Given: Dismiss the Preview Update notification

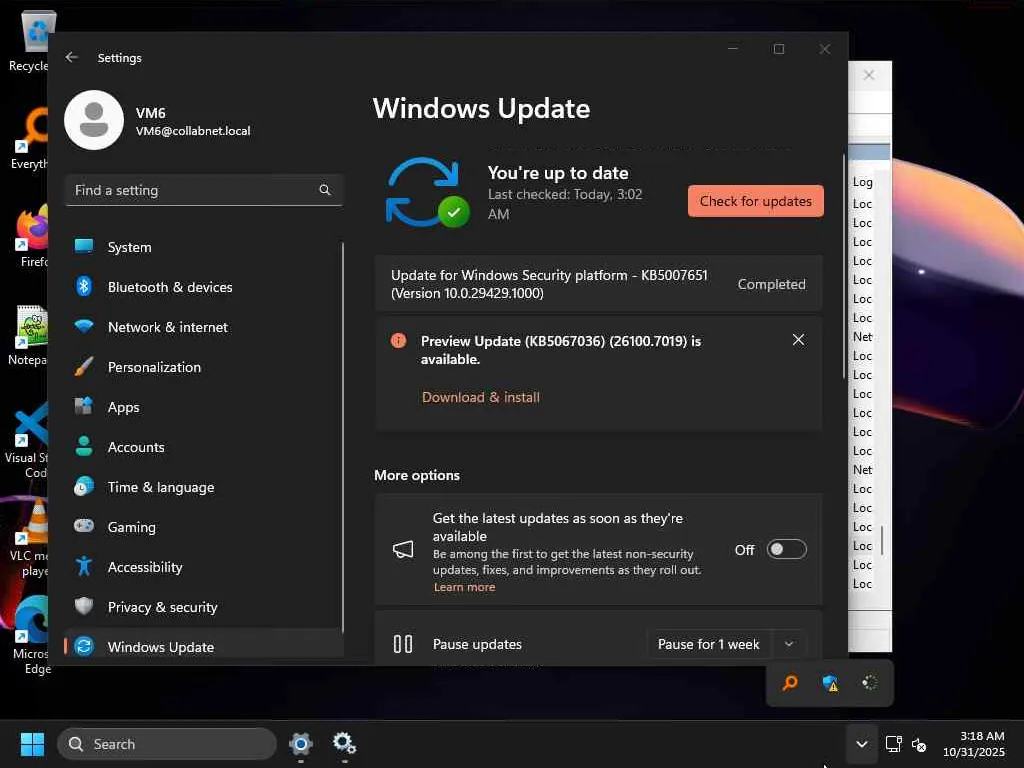Looking at the screenshot, I should 798,340.
